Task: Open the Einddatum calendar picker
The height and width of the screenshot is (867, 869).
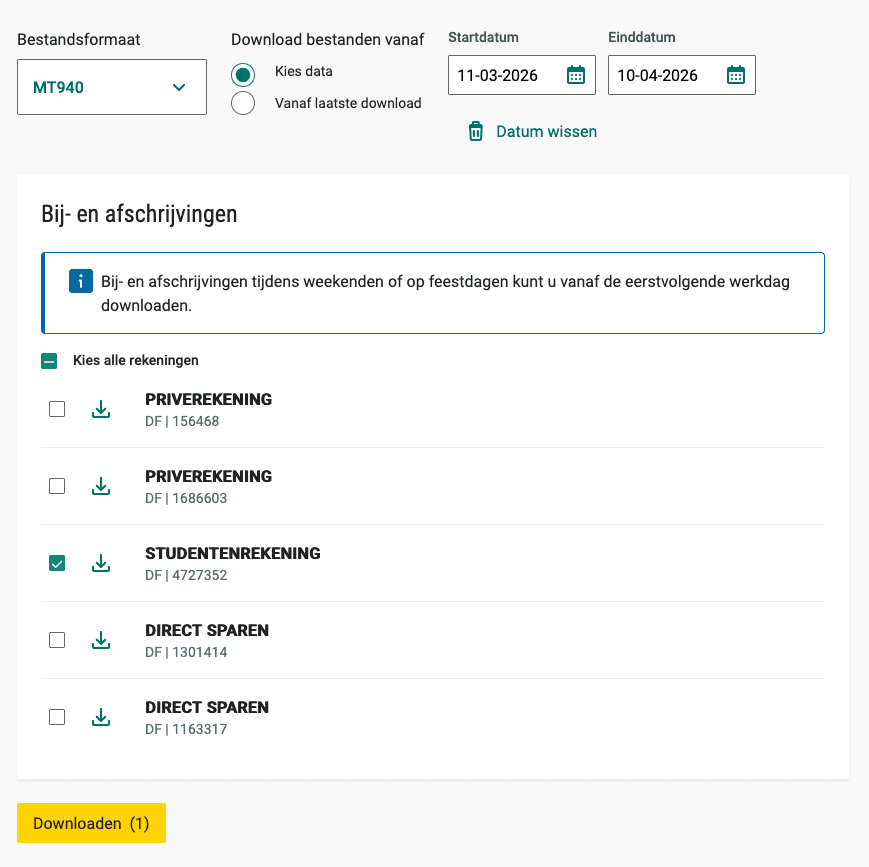Action: click(736, 74)
